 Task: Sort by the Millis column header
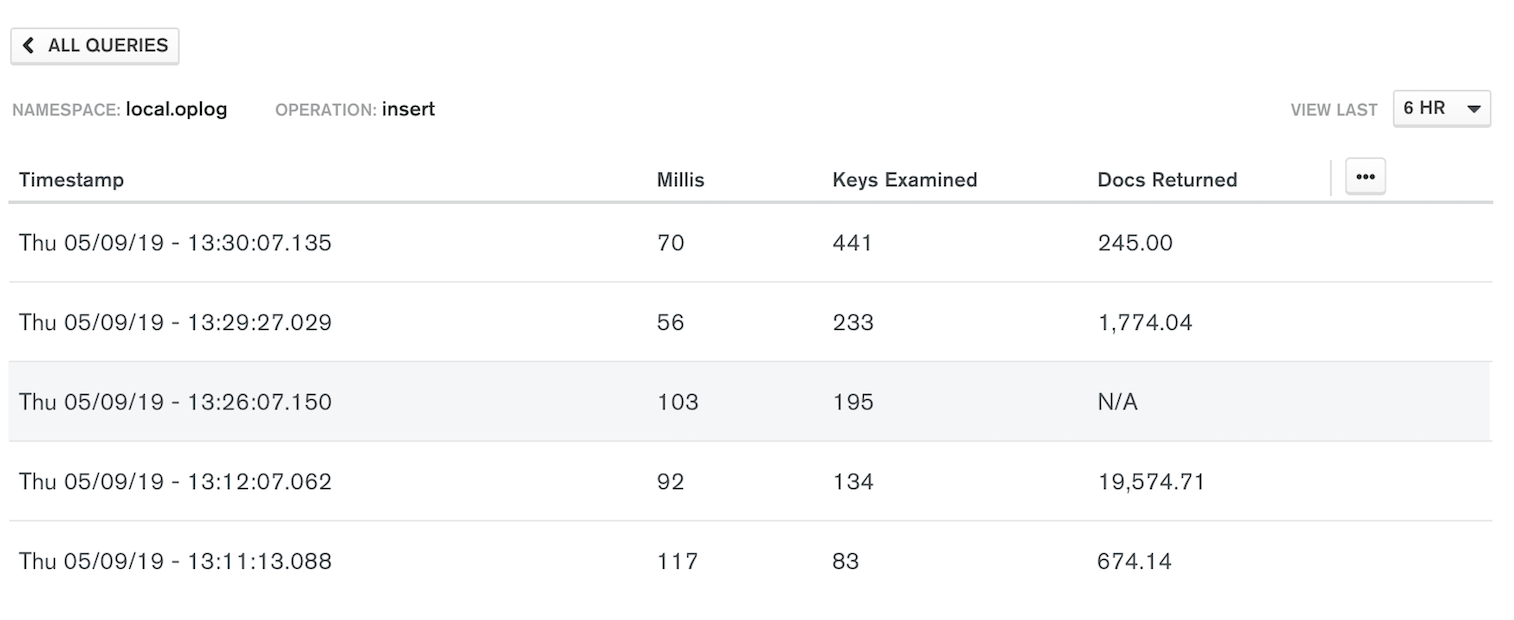680,180
